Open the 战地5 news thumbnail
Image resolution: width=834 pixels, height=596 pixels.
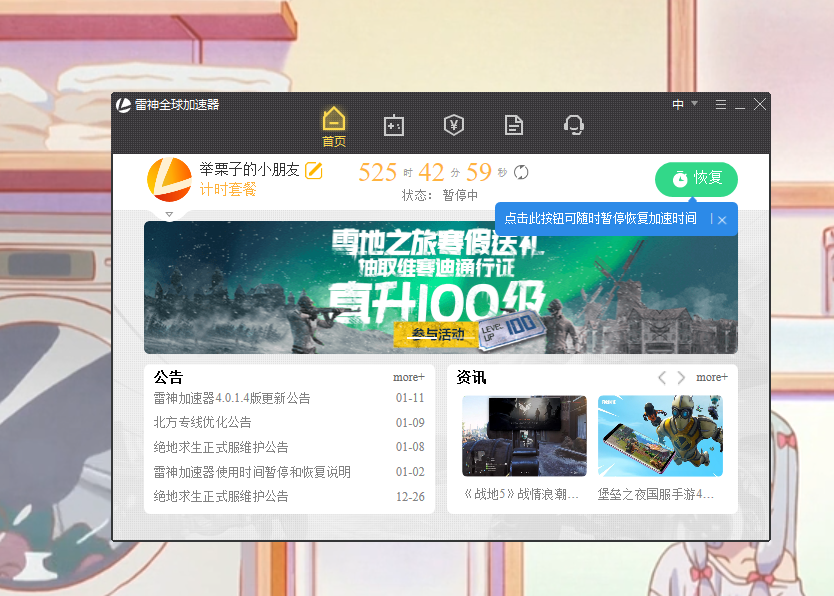524,436
